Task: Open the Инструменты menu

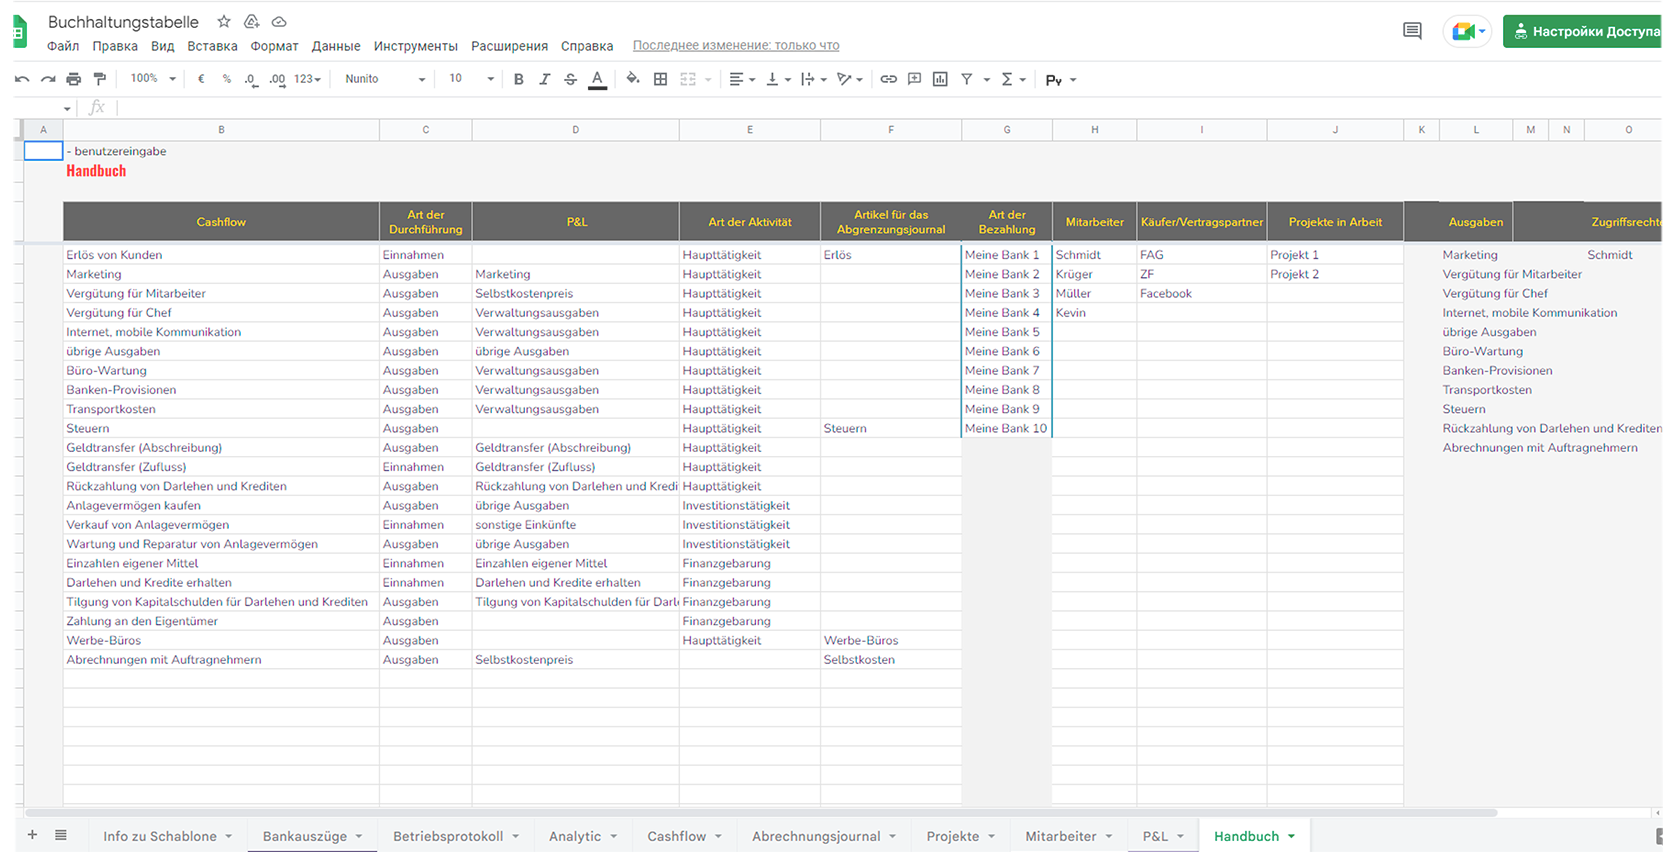Action: coord(416,46)
